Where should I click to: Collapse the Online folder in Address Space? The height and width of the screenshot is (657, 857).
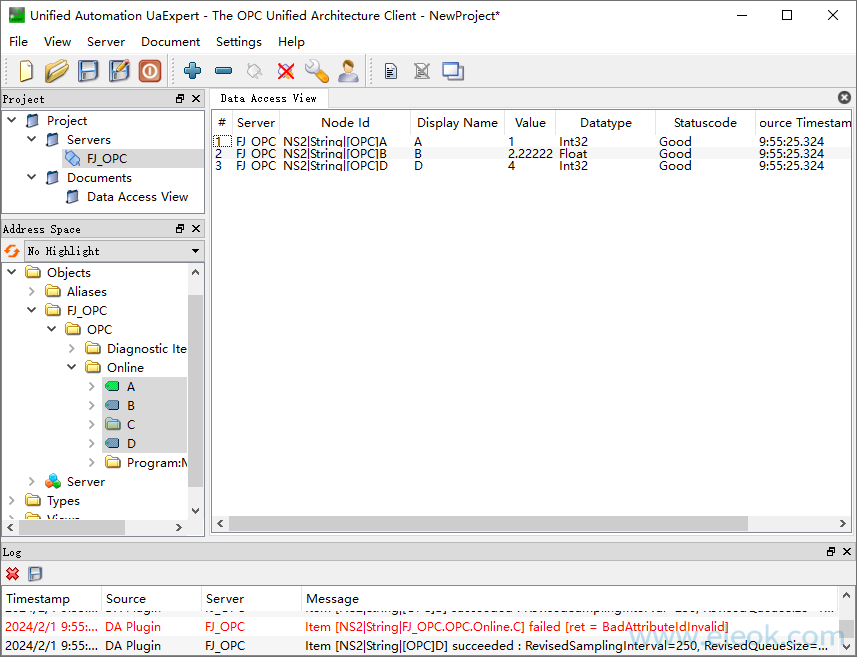pos(72,367)
